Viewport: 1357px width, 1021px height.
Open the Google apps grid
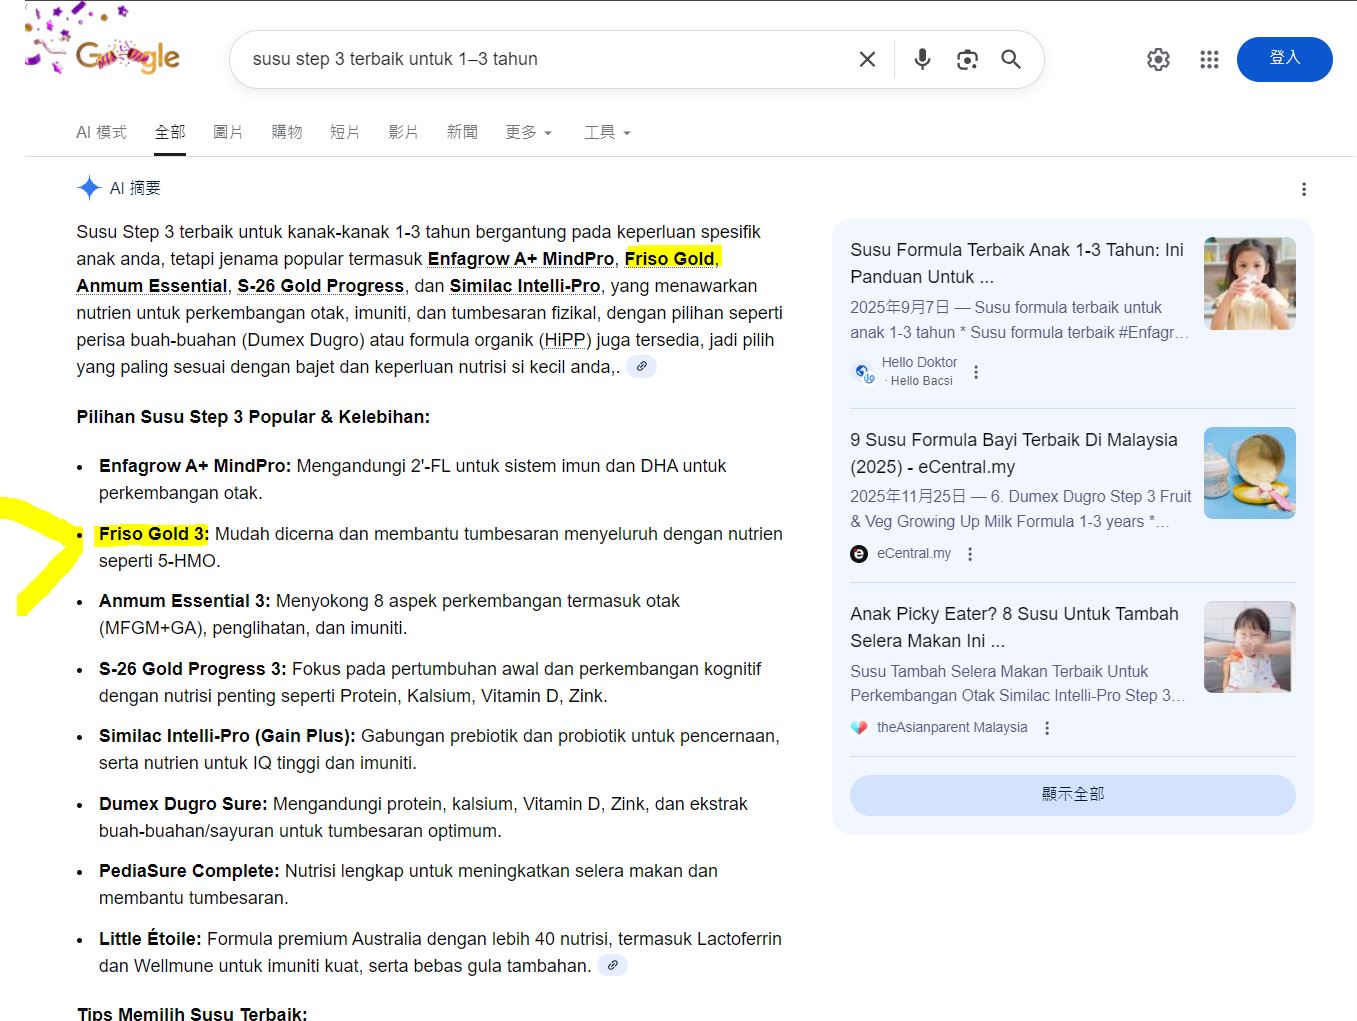[1209, 60]
